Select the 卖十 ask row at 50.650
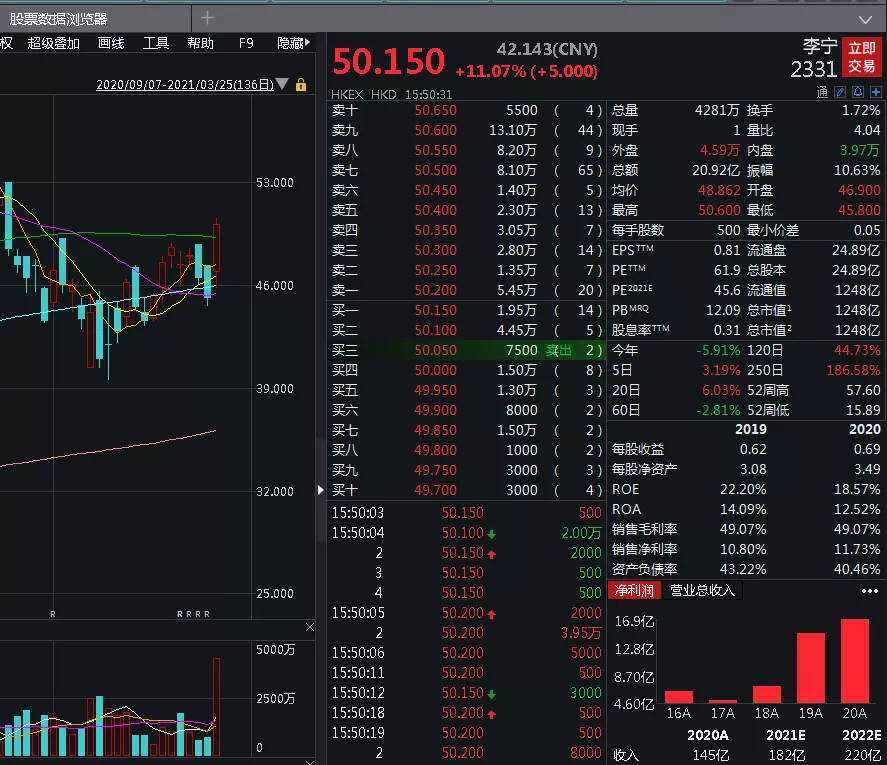This screenshot has width=887, height=765. (466, 110)
